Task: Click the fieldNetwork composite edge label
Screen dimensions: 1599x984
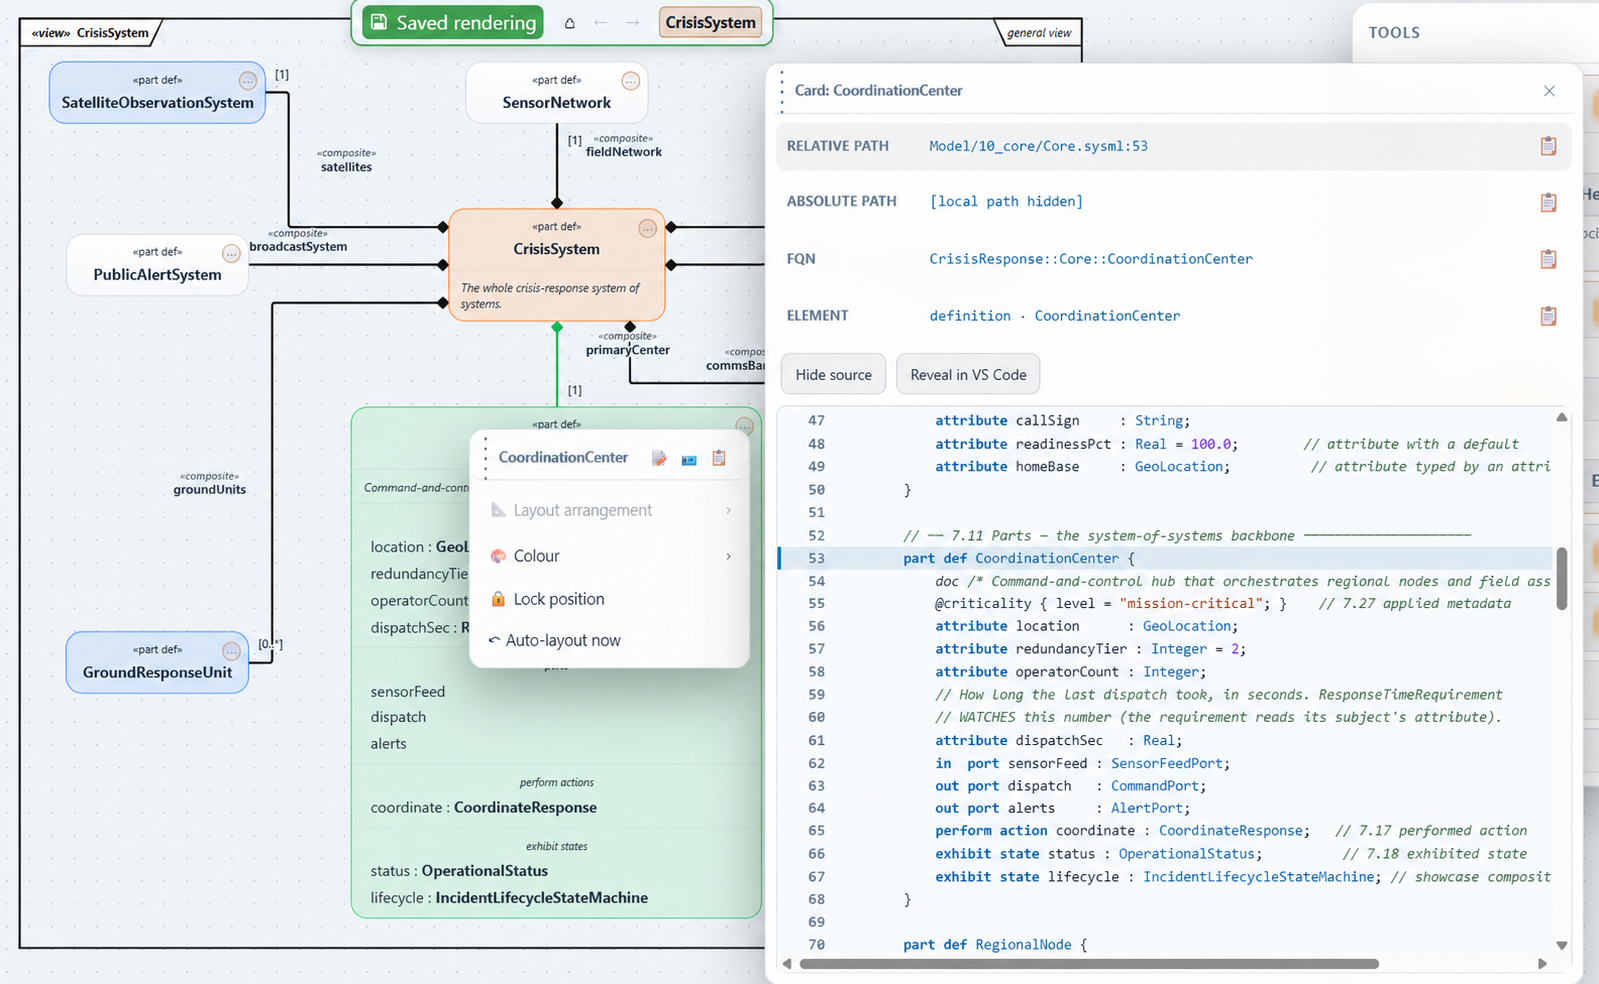Action: [x=623, y=146]
